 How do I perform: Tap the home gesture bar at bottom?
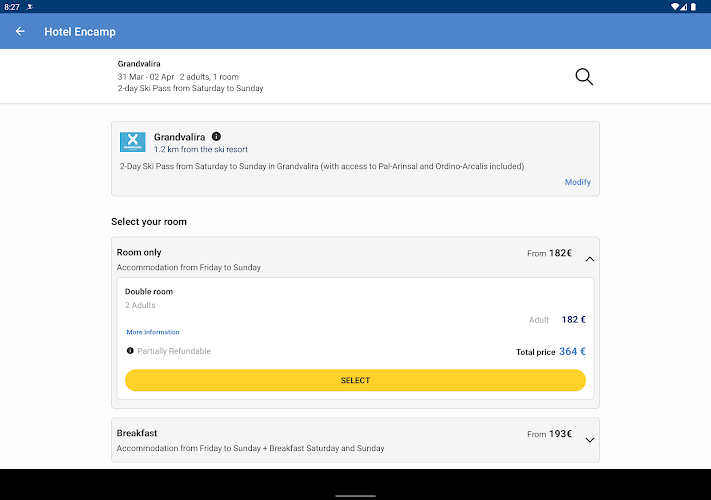[x=355, y=494]
